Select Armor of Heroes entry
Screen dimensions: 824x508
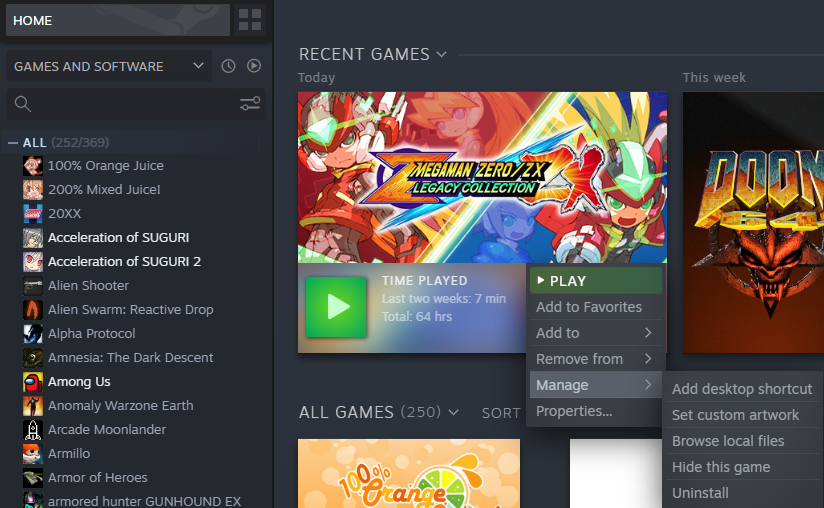click(98, 478)
